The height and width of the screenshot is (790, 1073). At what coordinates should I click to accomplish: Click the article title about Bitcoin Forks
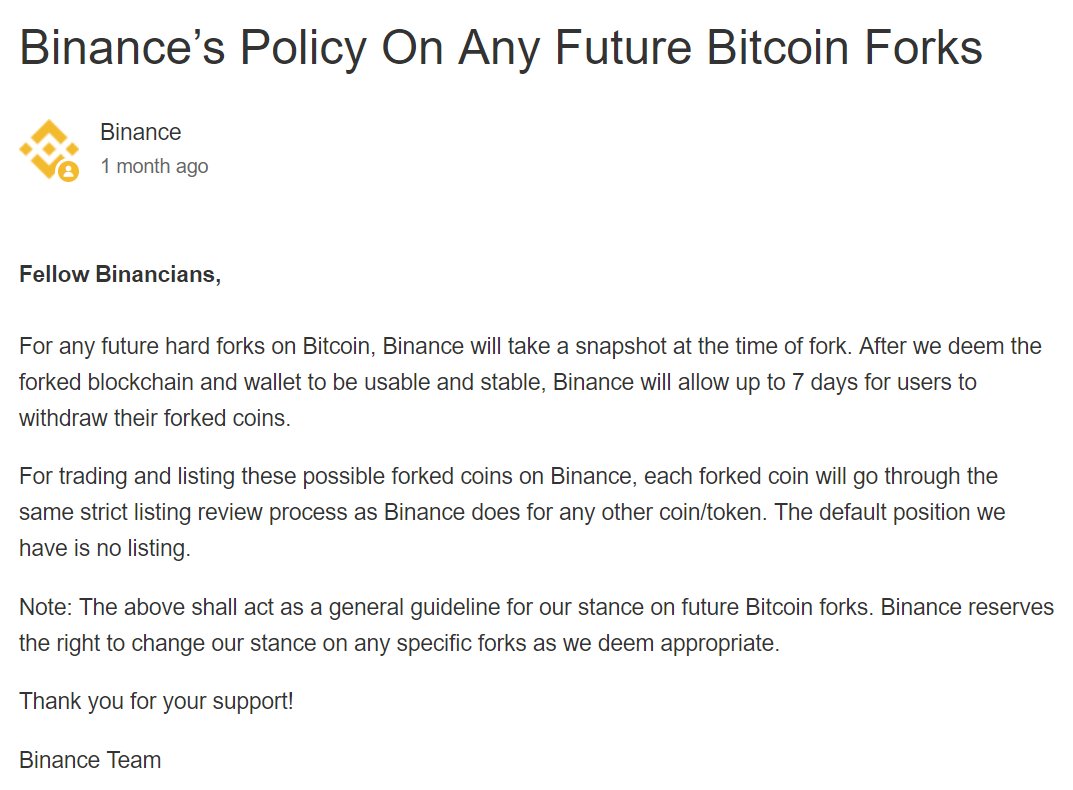point(501,47)
